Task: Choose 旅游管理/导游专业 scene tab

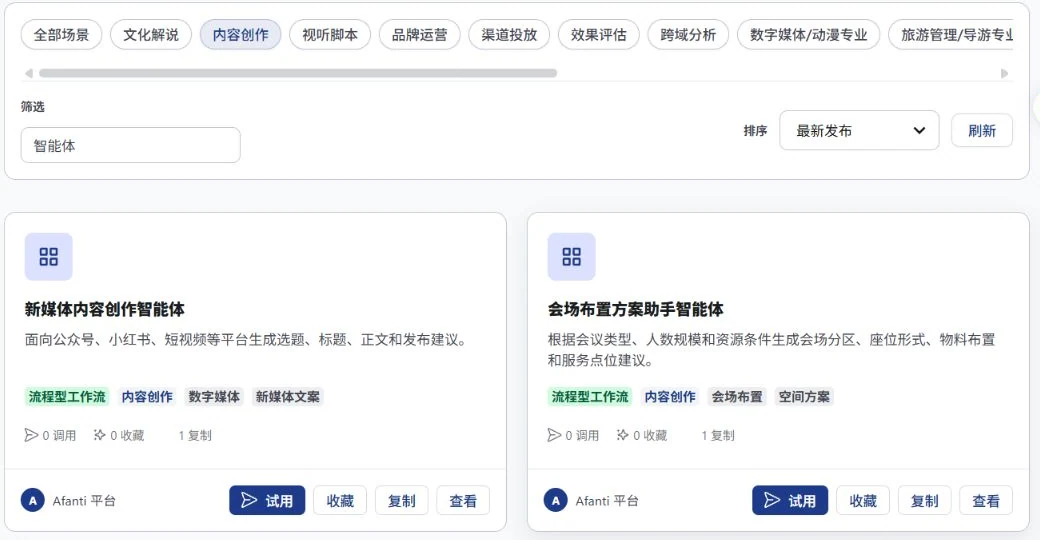Action: (x=951, y=34)
